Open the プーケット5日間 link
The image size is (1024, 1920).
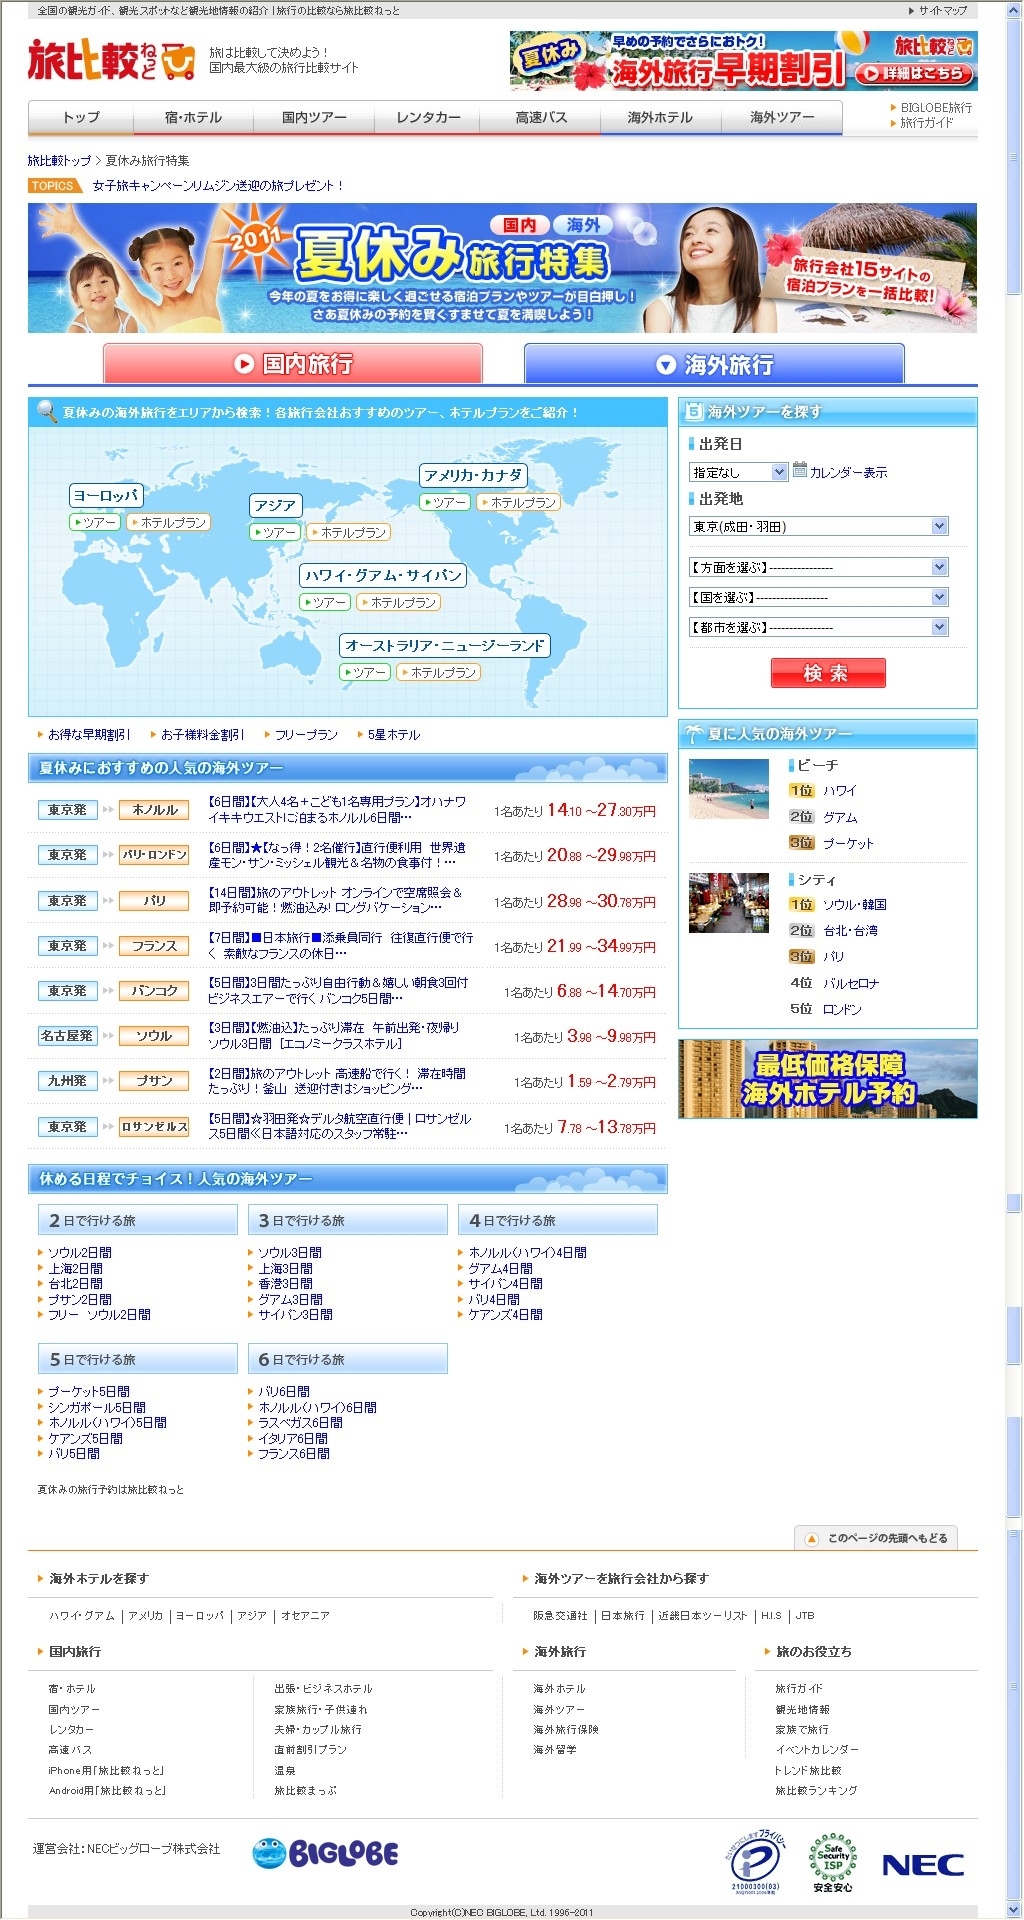point(89,1391)
